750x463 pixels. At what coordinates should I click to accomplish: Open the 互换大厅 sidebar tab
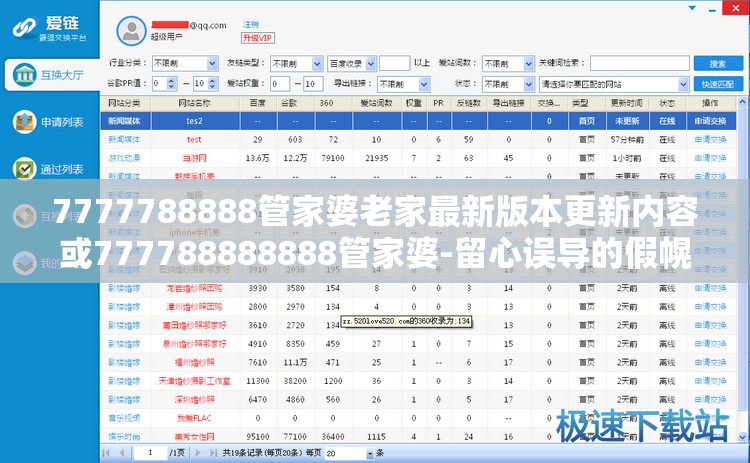pyautogui.click(x=52, y=75)
